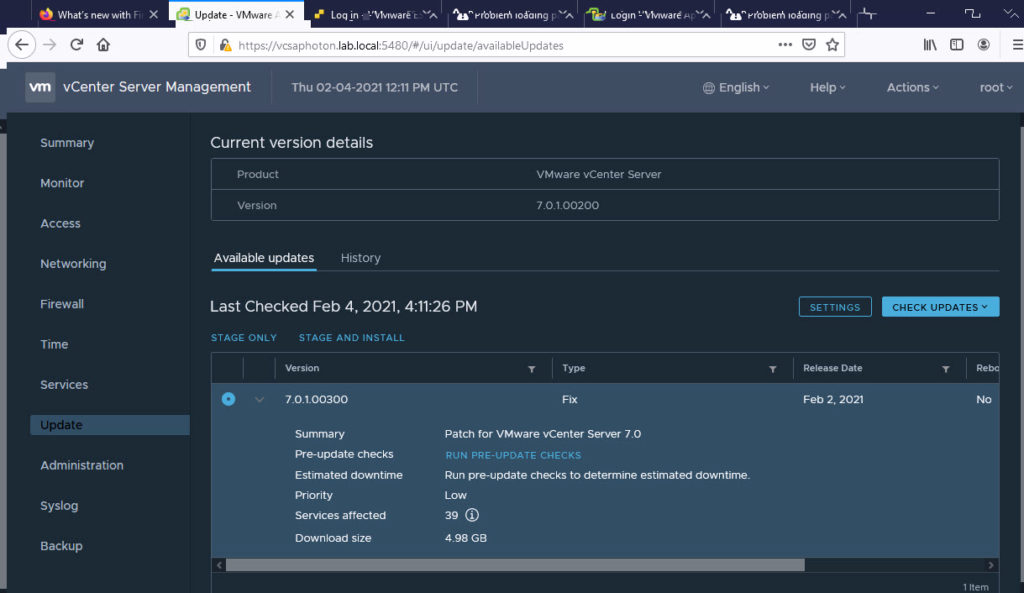Open the filter icon on the Version column
The width and height of the screenshot is (1024, 593).
[x=532, y=368]
